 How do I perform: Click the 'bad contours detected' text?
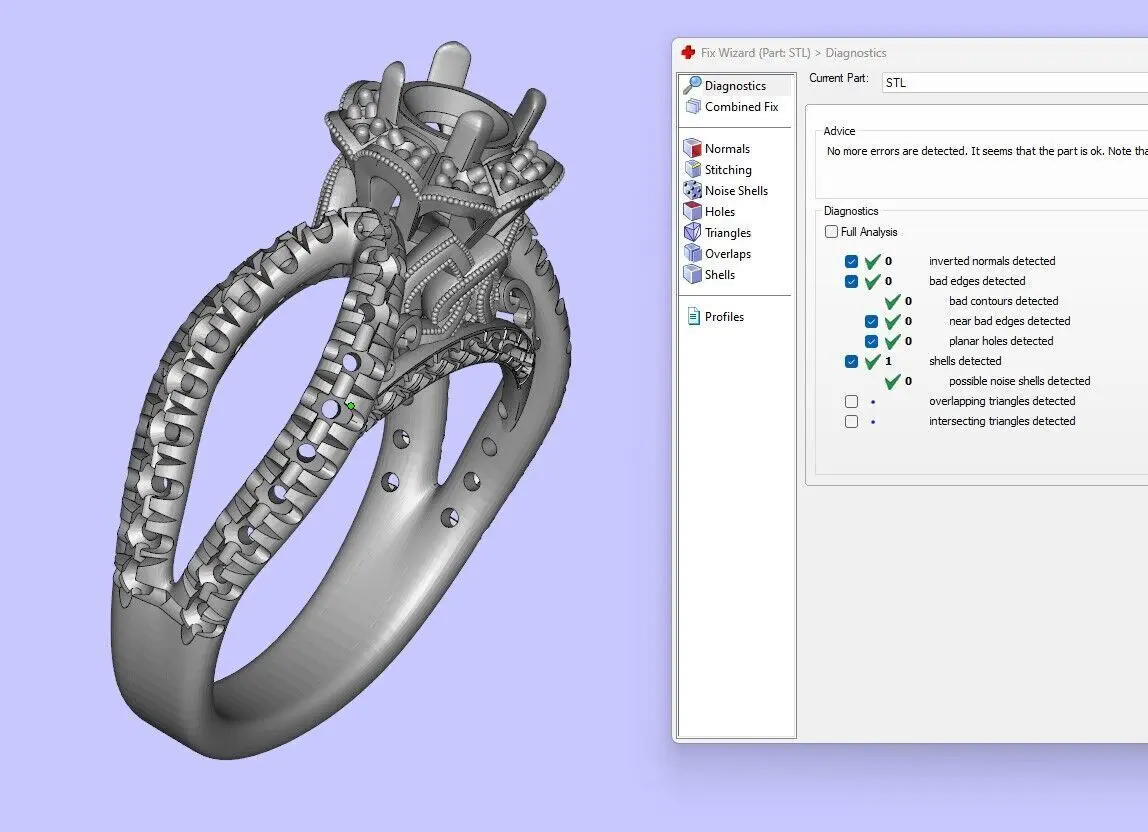pyautogui.click(x=1003, y=301)
